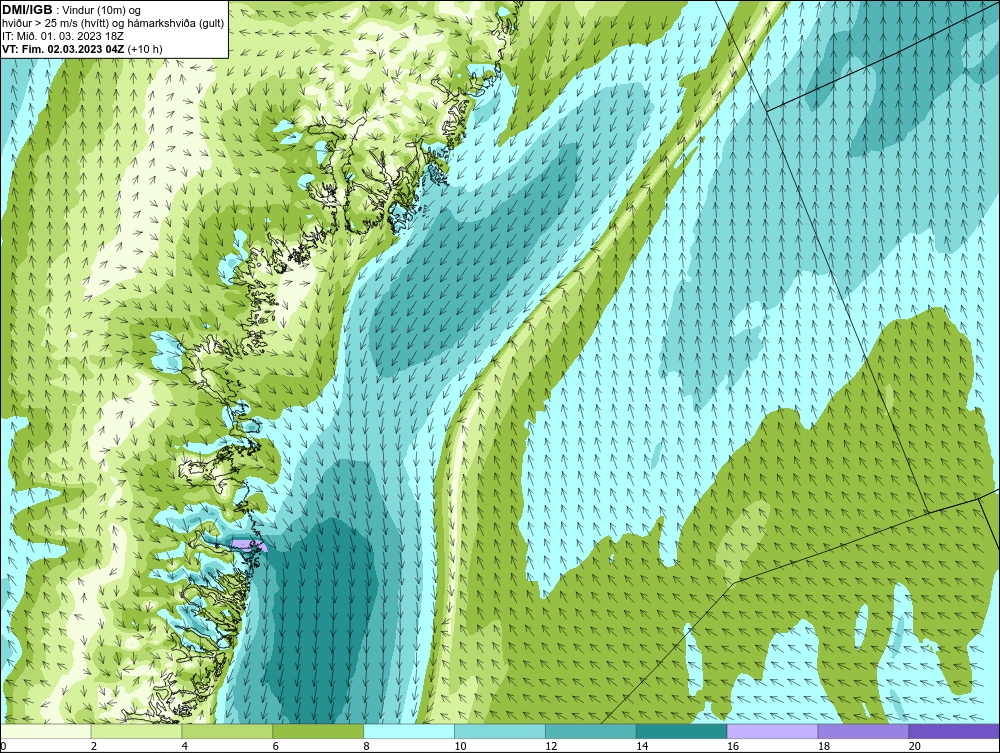Click the legend label '20'
The height and width of the screenshot is (753, 1000).
915,746
